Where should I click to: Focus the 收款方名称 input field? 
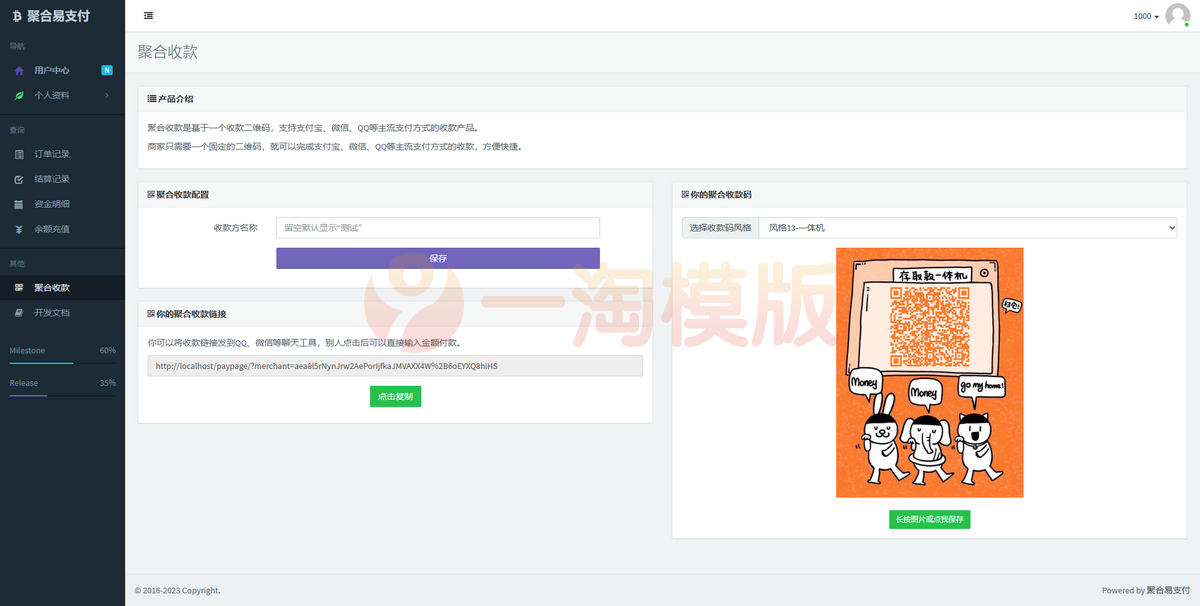point(438,228)
